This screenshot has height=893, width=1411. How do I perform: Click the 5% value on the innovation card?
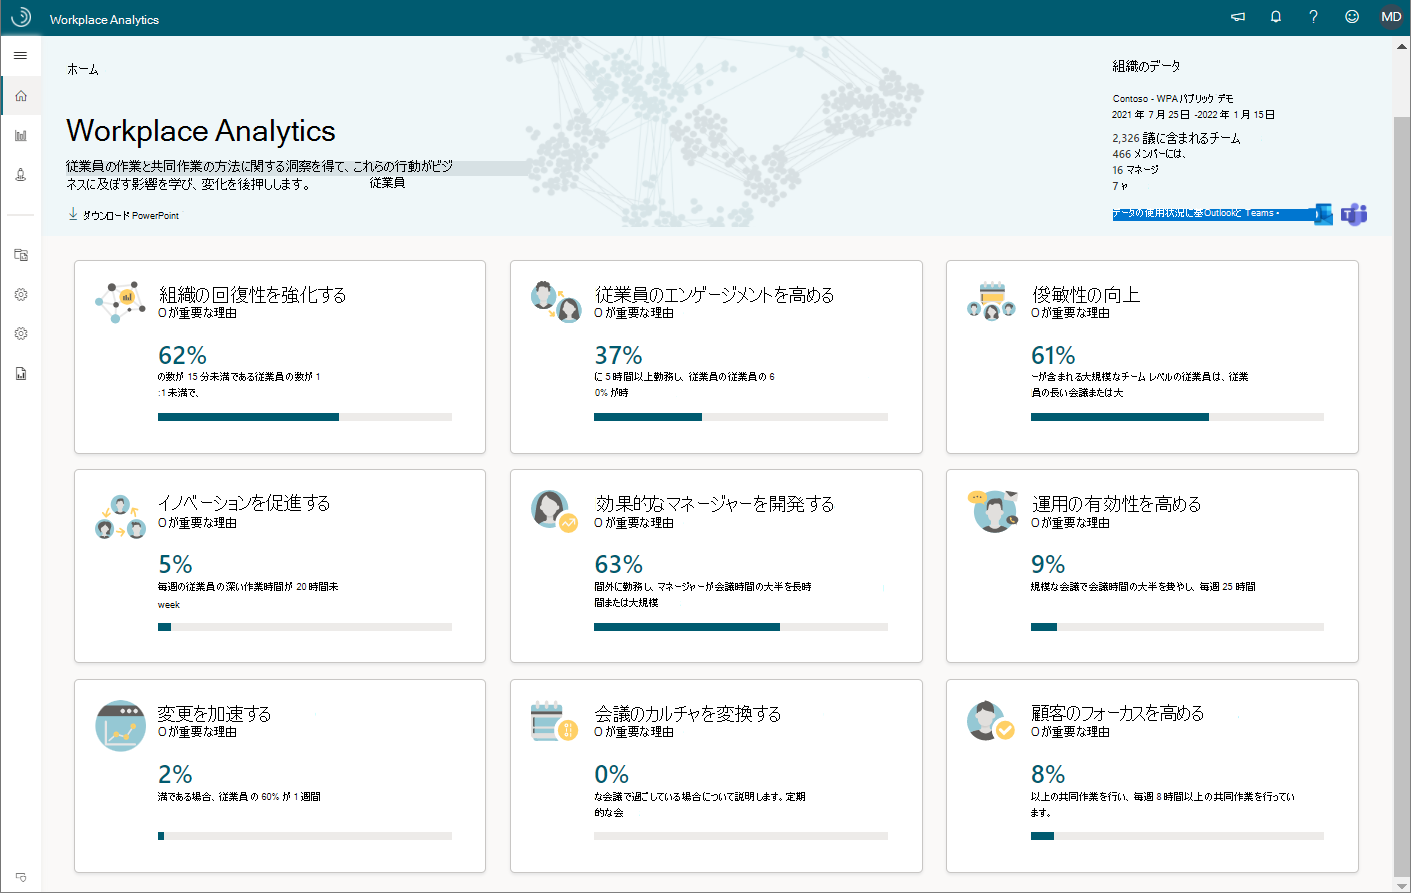coord(175,564)
